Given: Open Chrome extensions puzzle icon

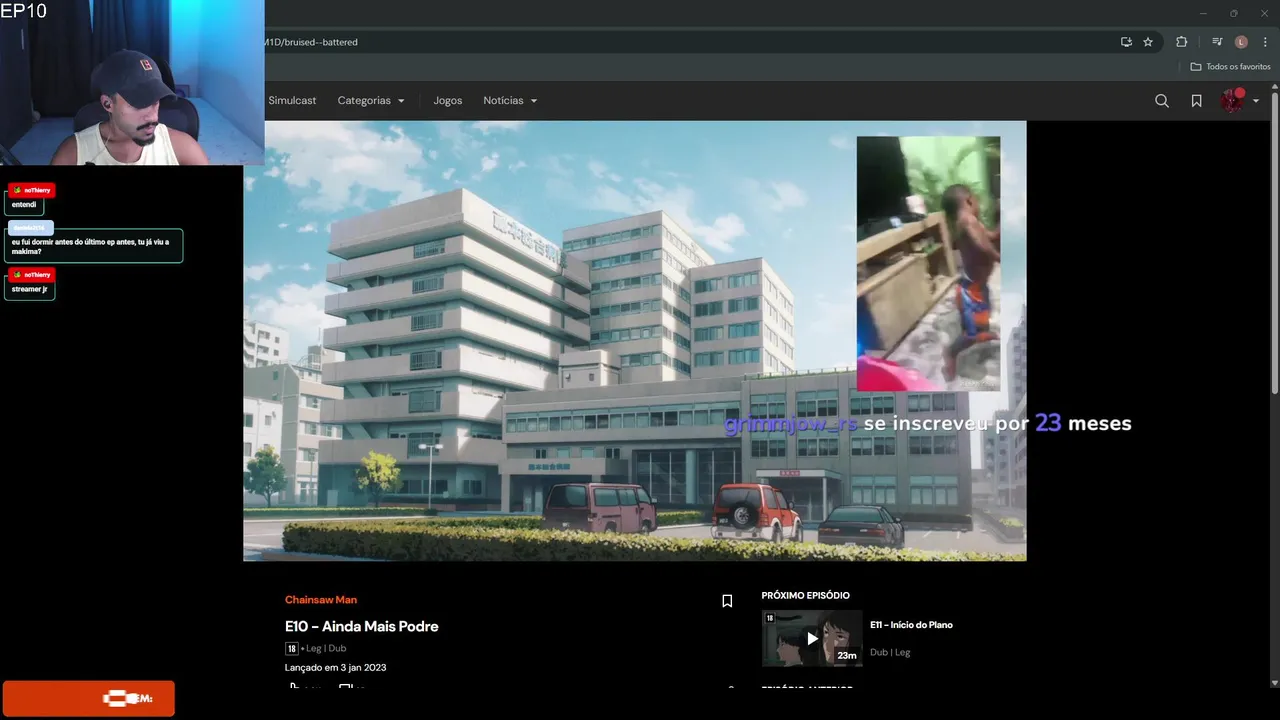Looking at the screenshot, I should [1181, 42].
